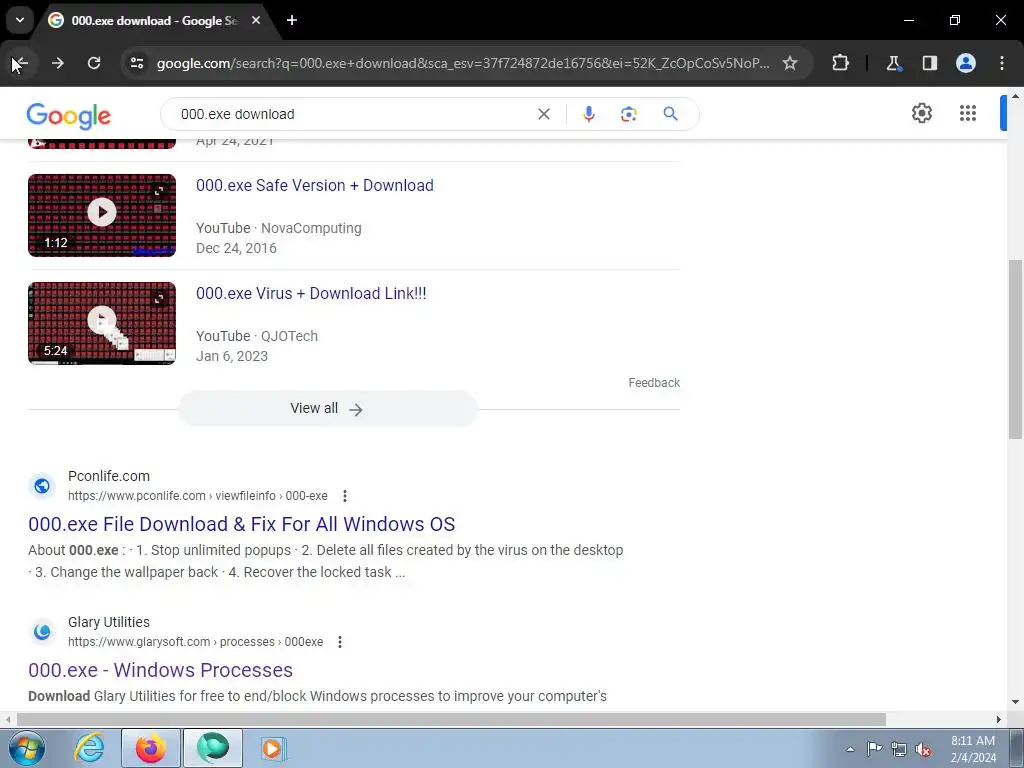Click the scroll down arrow

[x=1016, y=703]
